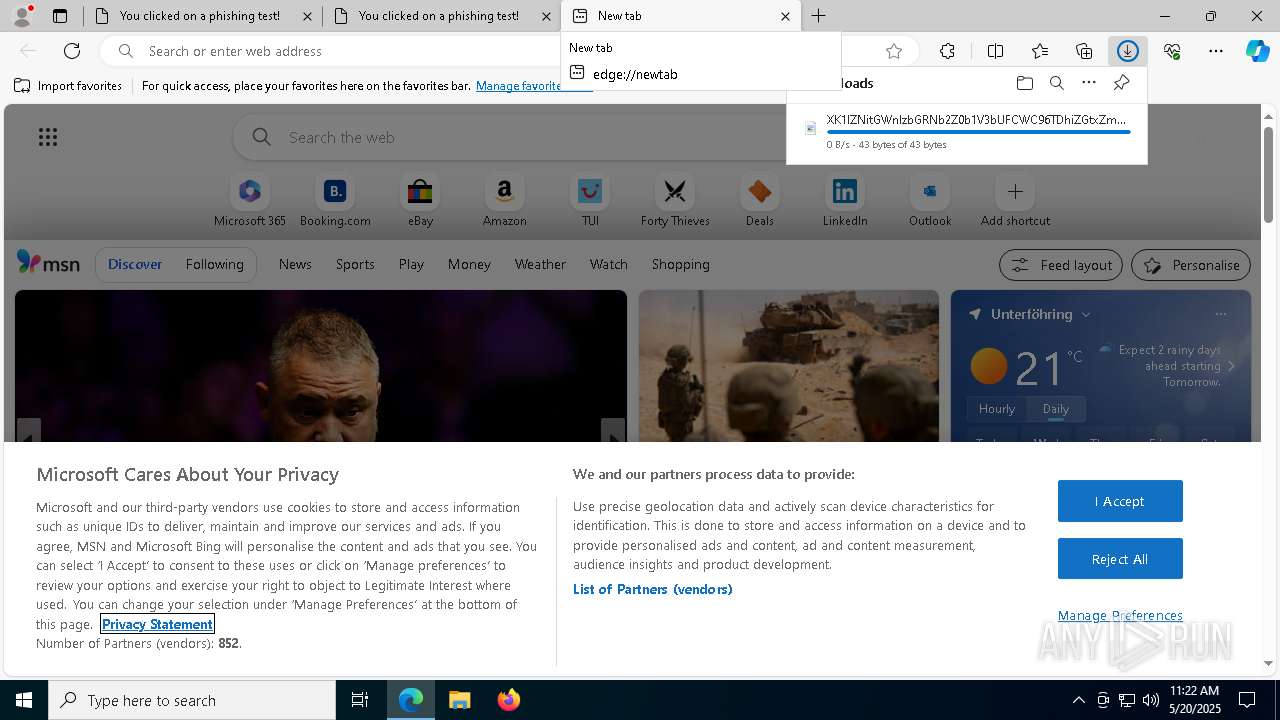Viewport: 1280px width, 720px height.
Task: Open the Favorites list icon
Action: (1040, 51)
